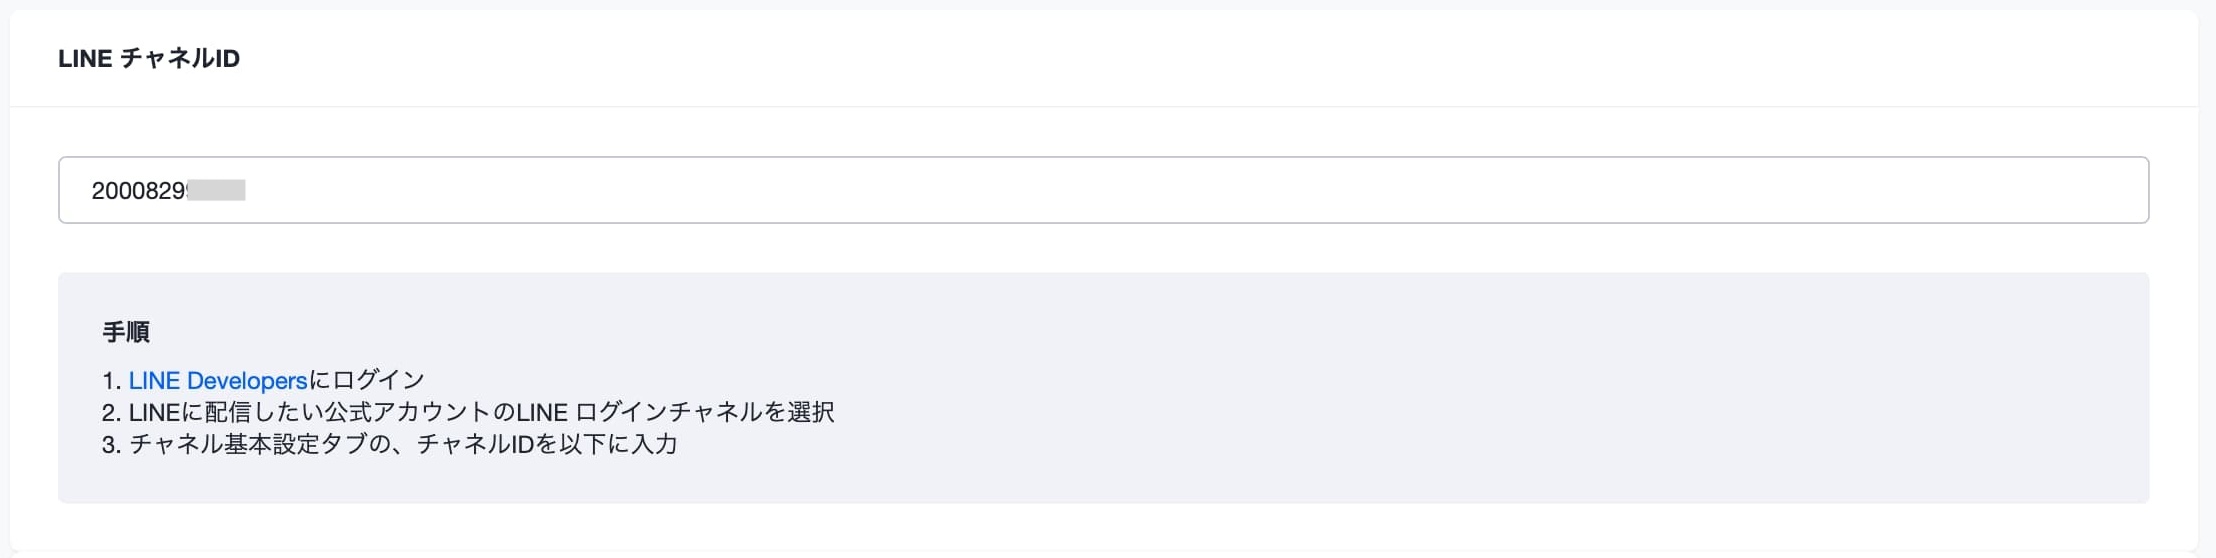Screen dimensions: 2216x558
Task: Click the white card header area beside the title
Action: coord(1200,58)
